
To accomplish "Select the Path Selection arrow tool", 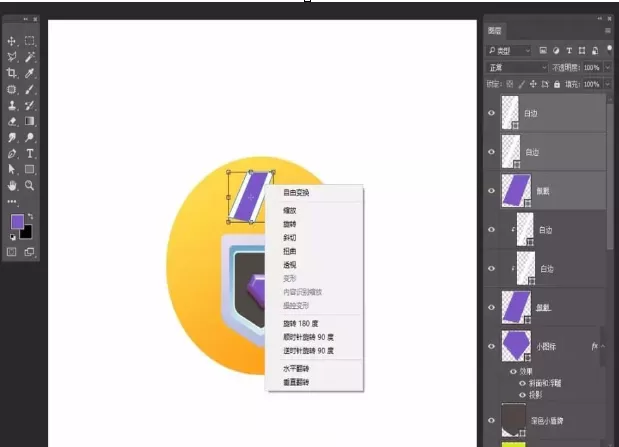I will point(11,169).
